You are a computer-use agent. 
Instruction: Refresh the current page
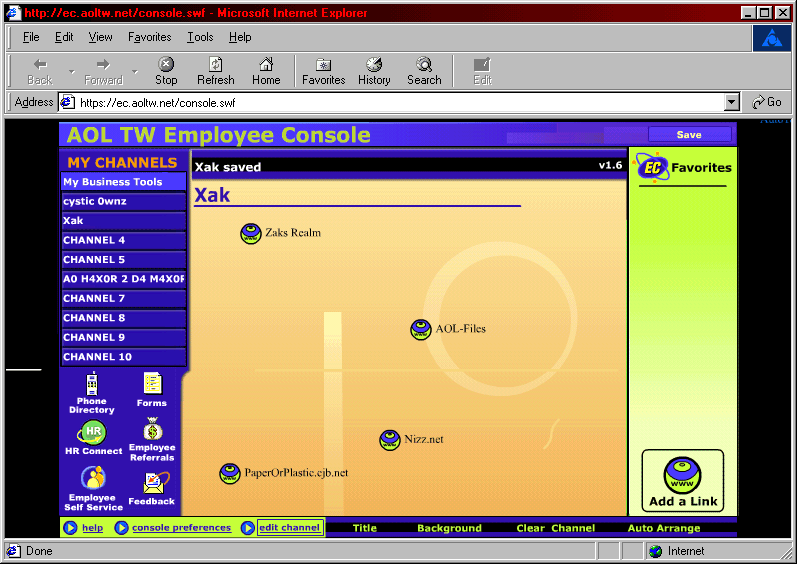click(x=216, y=71)
